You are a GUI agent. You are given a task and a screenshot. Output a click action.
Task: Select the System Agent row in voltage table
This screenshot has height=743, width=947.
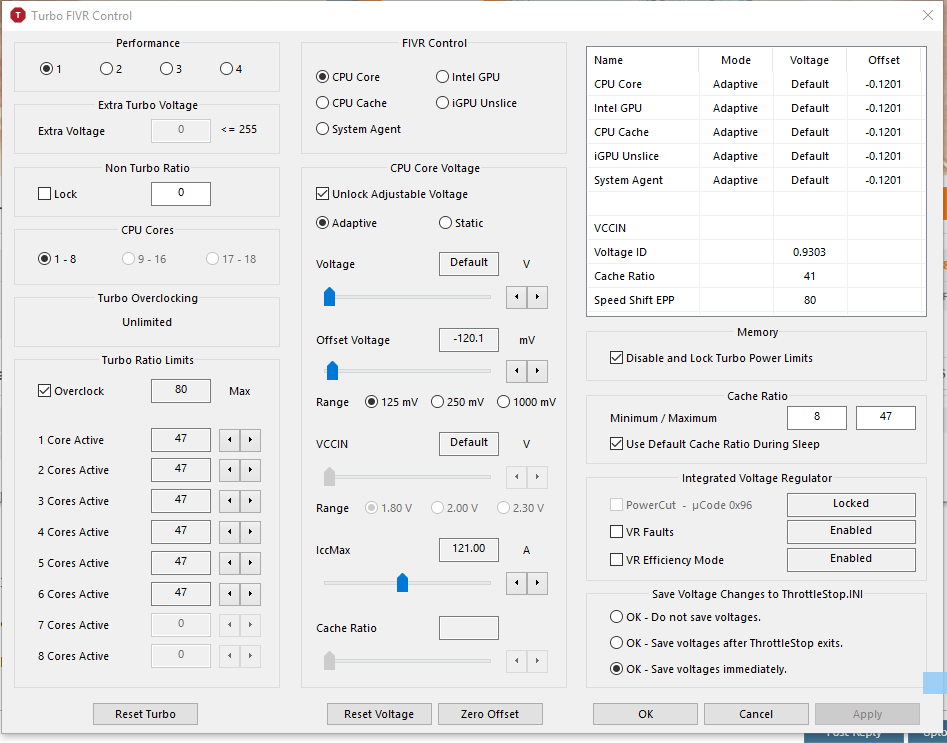[x=756, y=180]
